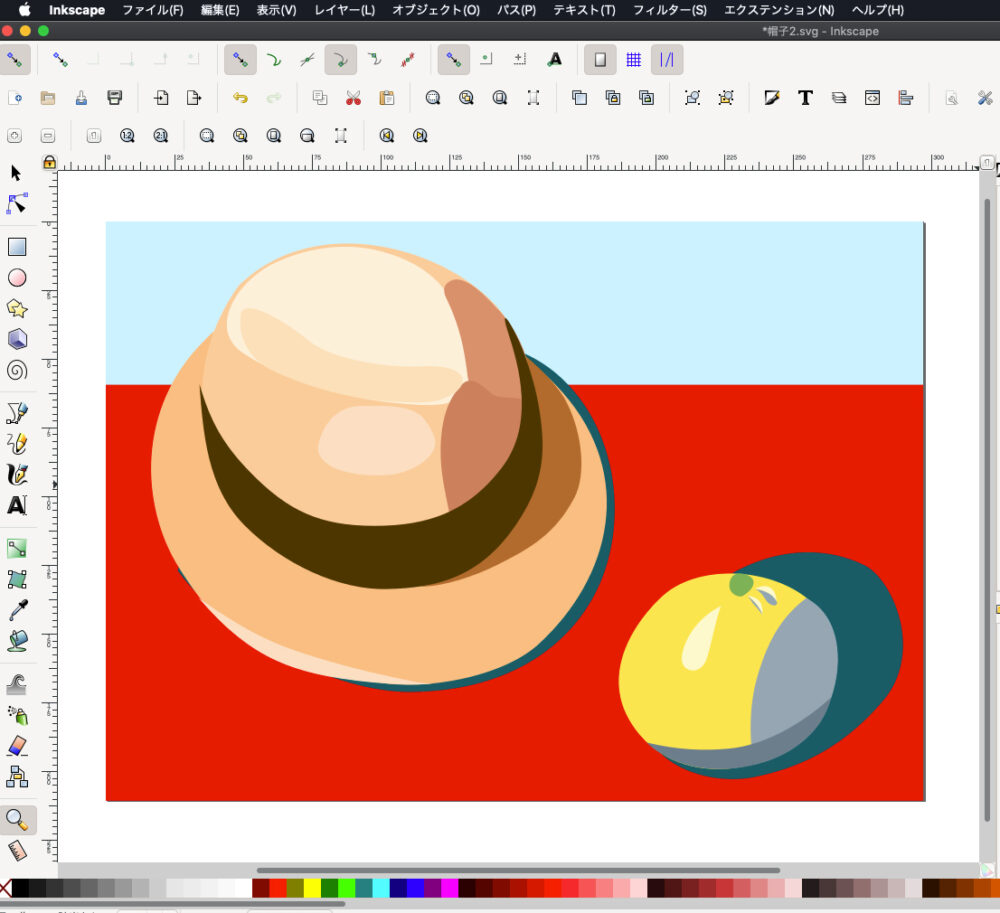
Task: Click the Cut scissors icon
Action: tap(353, 98)
